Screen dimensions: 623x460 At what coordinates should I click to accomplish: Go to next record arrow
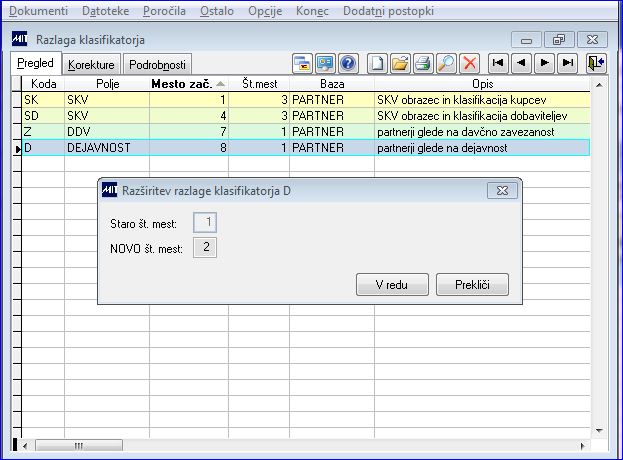pyautogui.click(x=544, y=63)
